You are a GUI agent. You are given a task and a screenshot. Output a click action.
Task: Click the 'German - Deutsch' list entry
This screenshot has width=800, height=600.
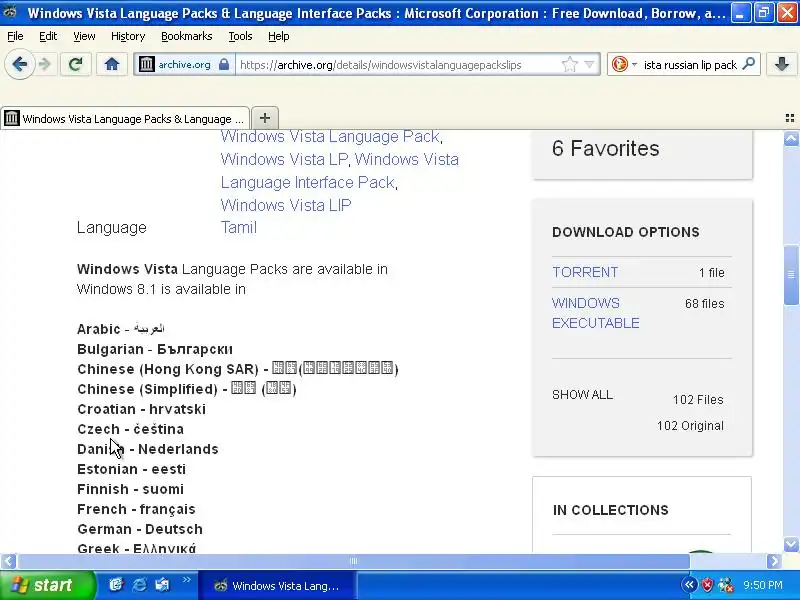point(140,529)
